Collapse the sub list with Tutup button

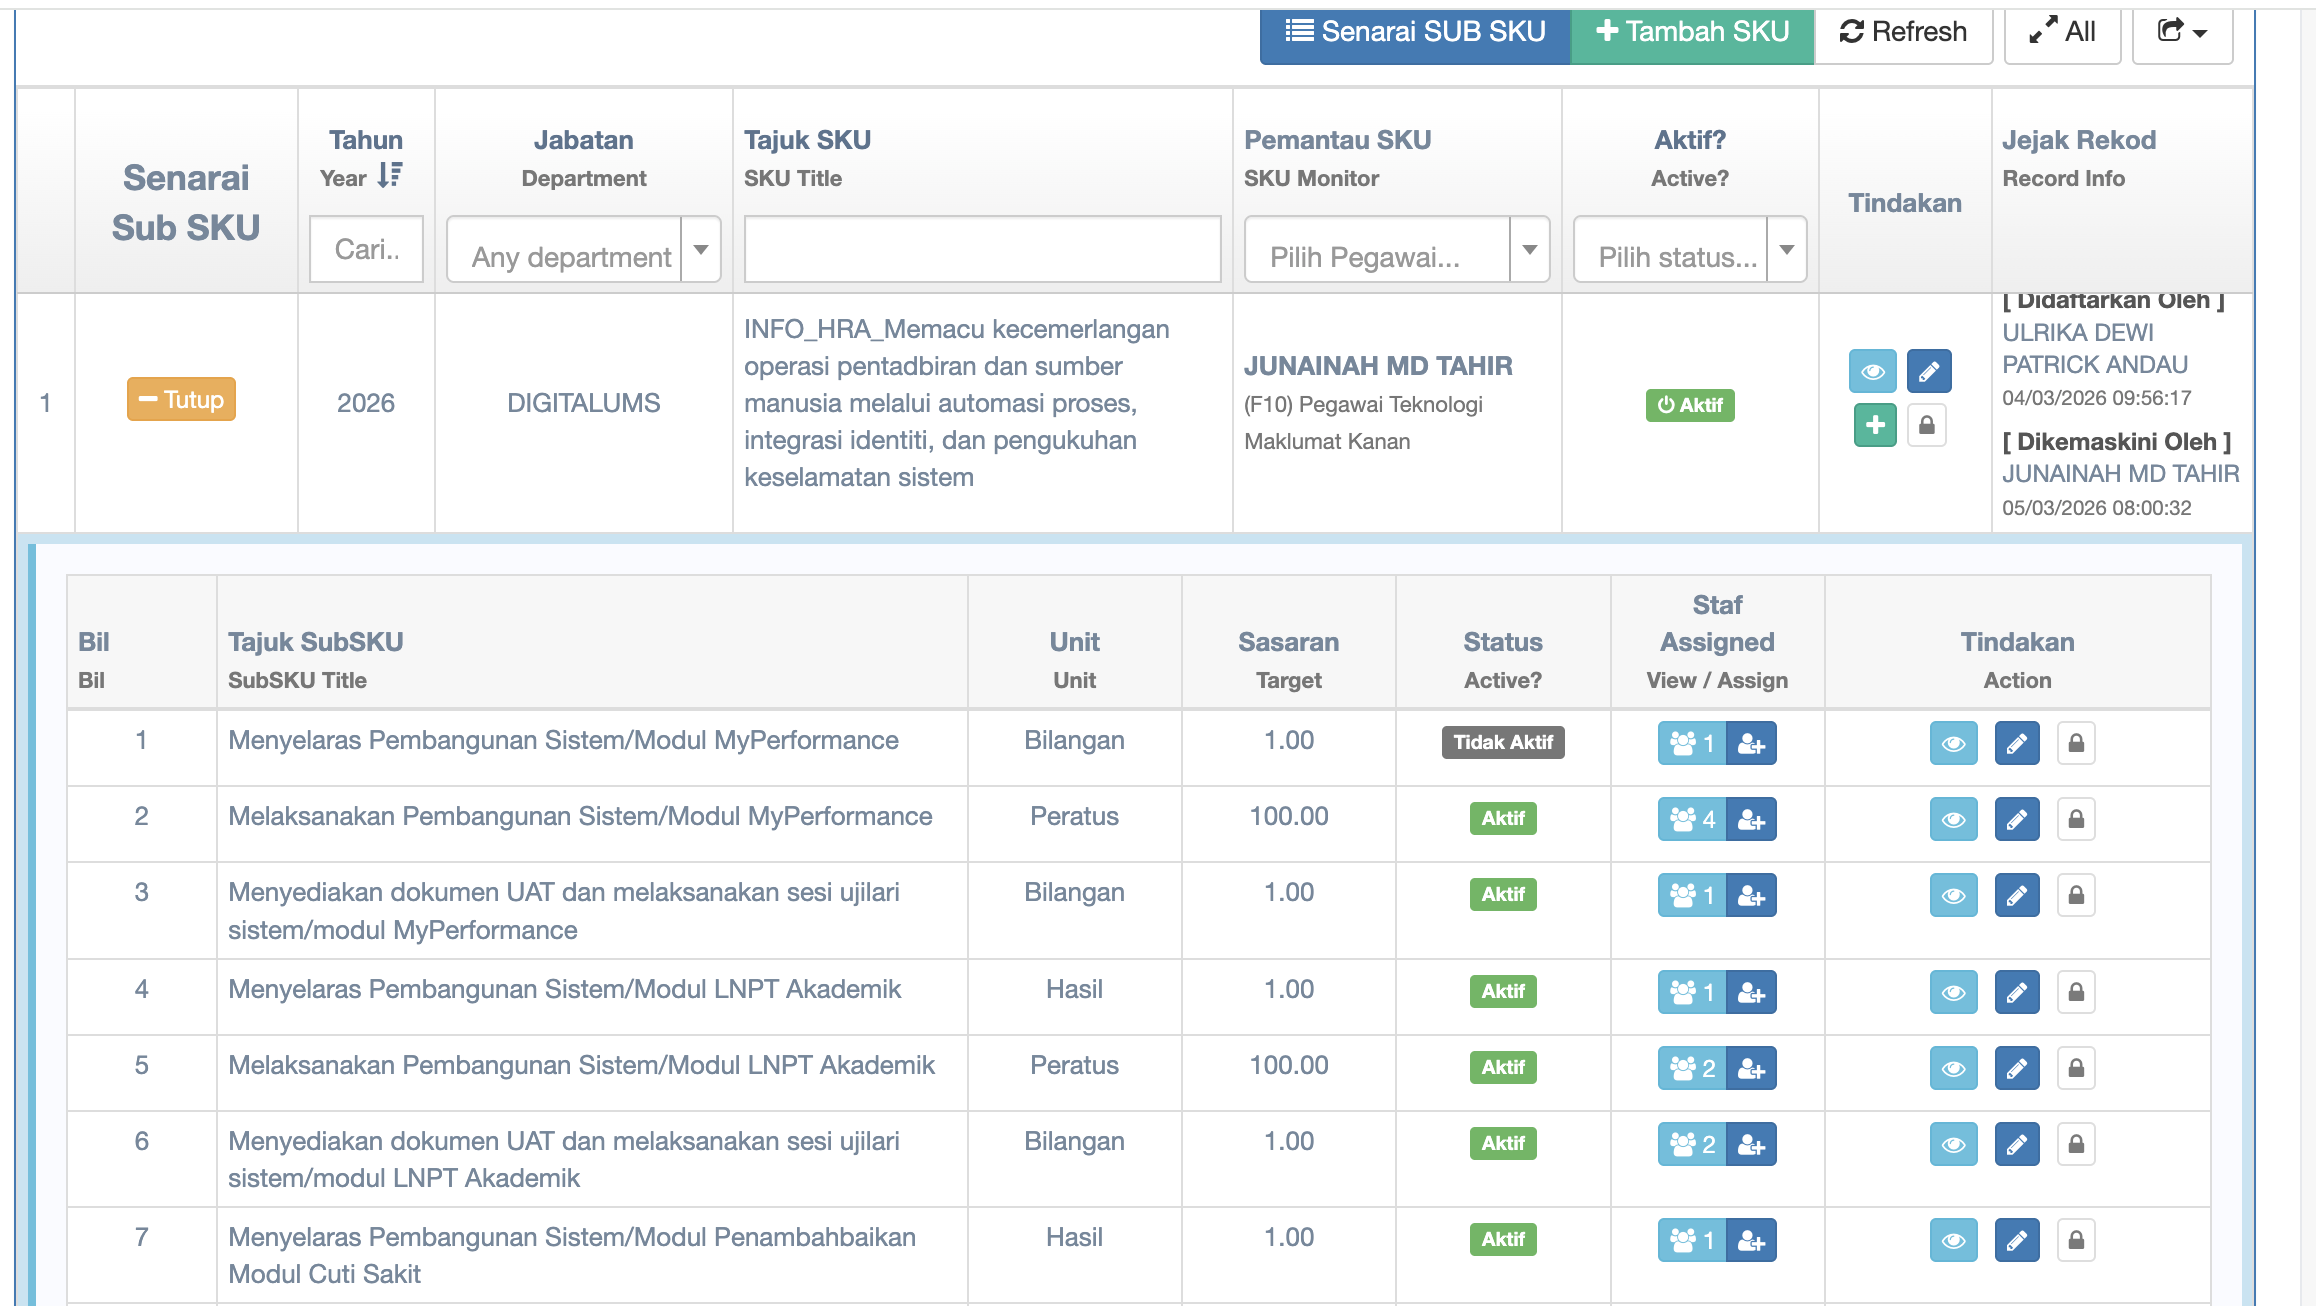click(181, 399)
